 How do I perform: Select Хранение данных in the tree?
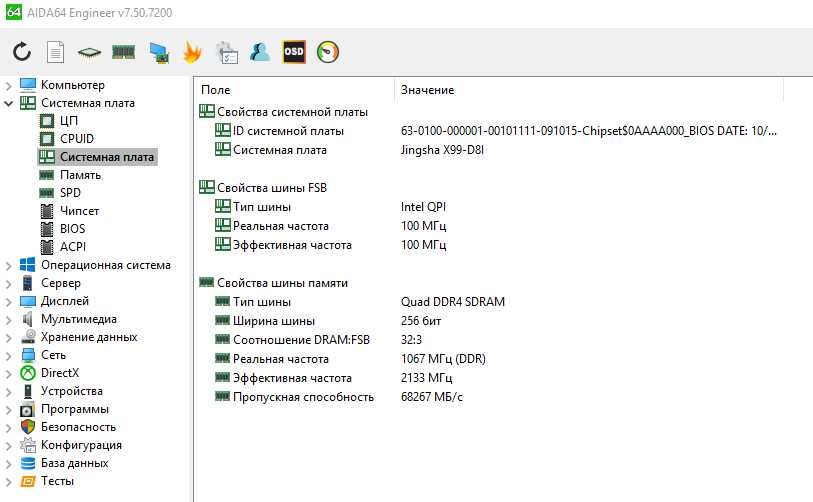point(89,337)
